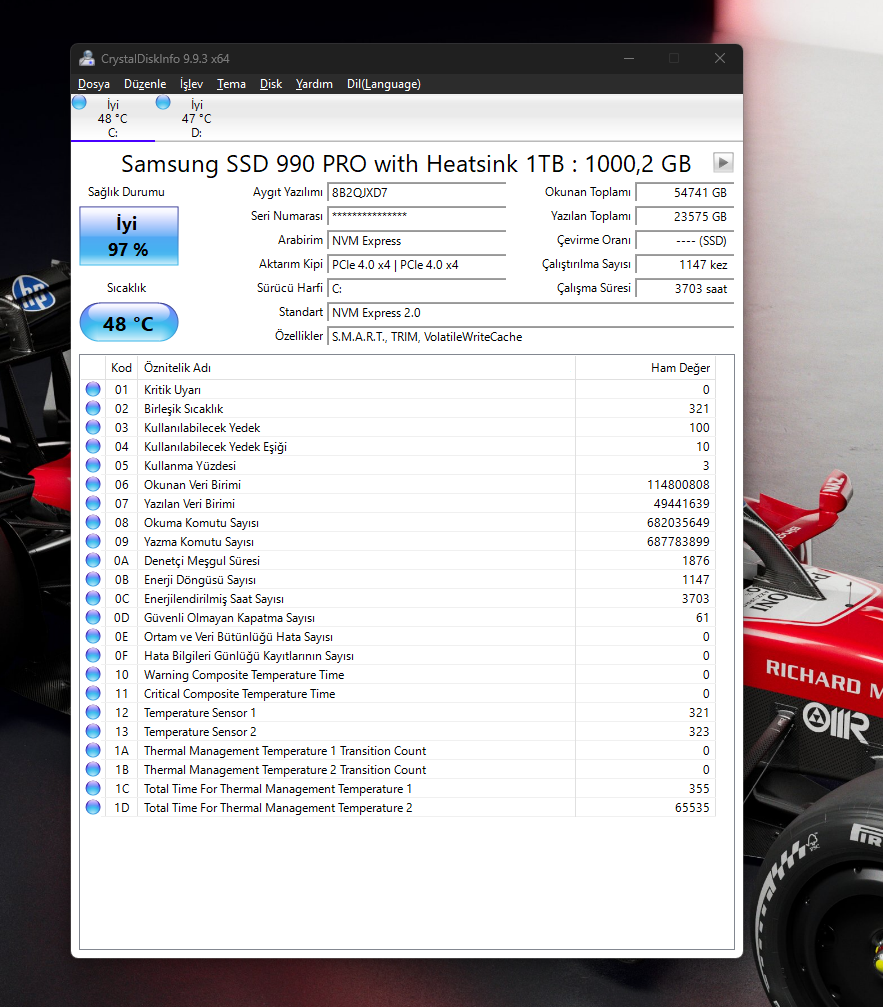The height and width of the screenshot is (1007, 883).
Task: Click the Kod column header
Action: pos(121,368)
